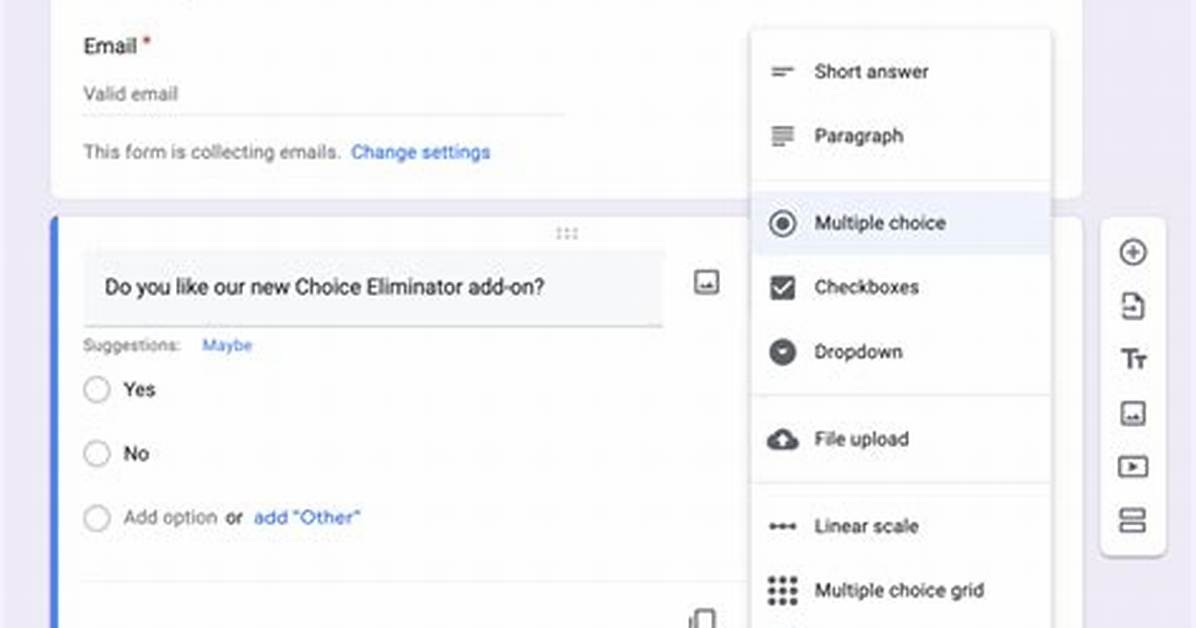This screenshot has height=628, width=1196.
Task: Click the Checkboxes check icon in menu
Action: [x=783, y=288]
